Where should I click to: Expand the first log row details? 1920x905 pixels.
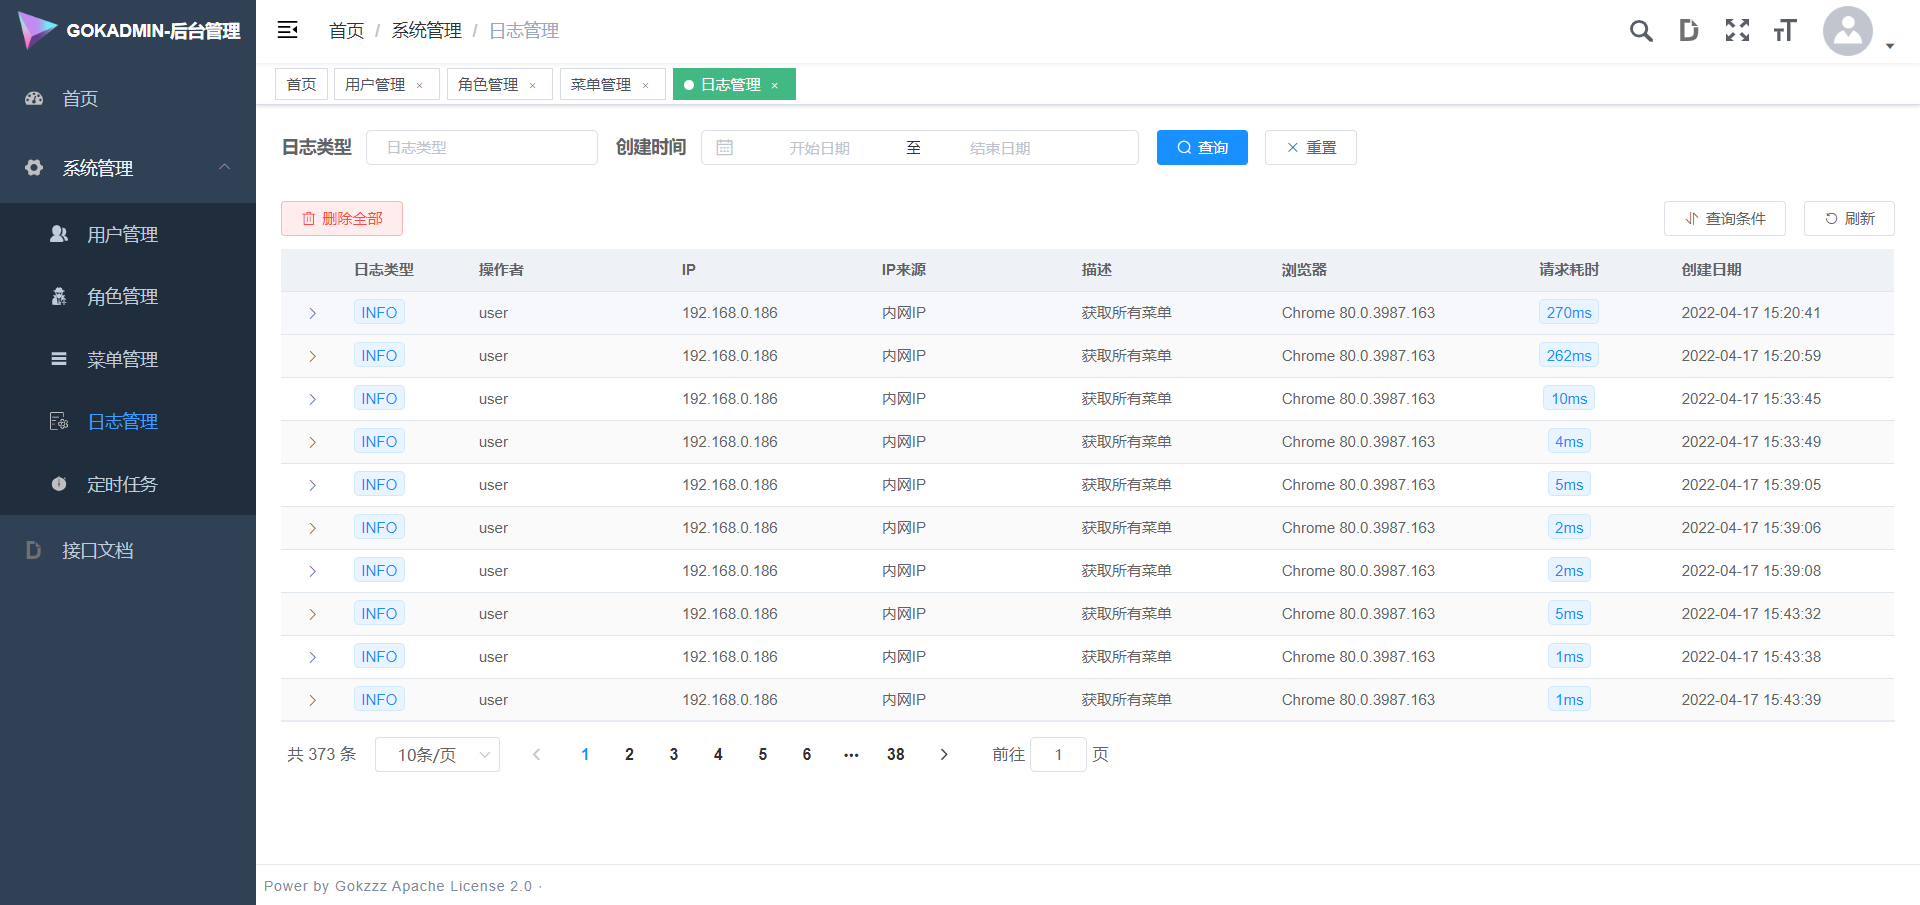tap(312, 313)
